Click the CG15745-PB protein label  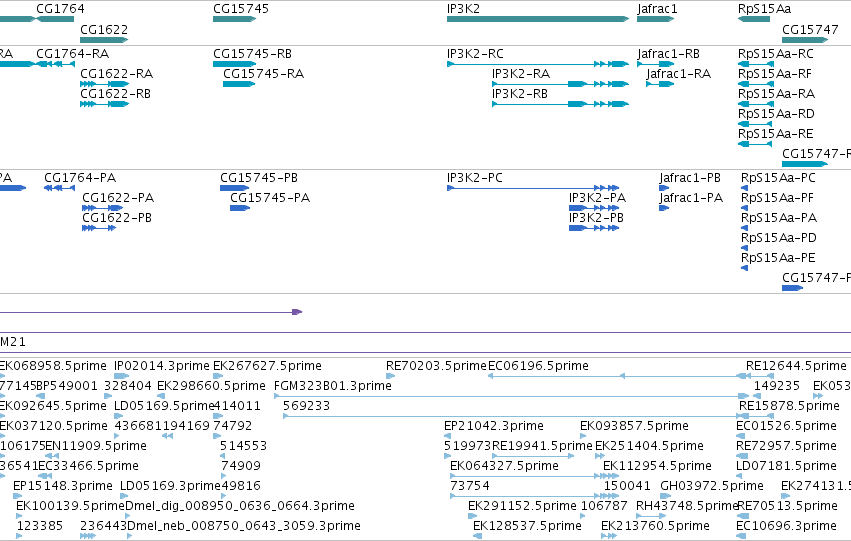259,178
